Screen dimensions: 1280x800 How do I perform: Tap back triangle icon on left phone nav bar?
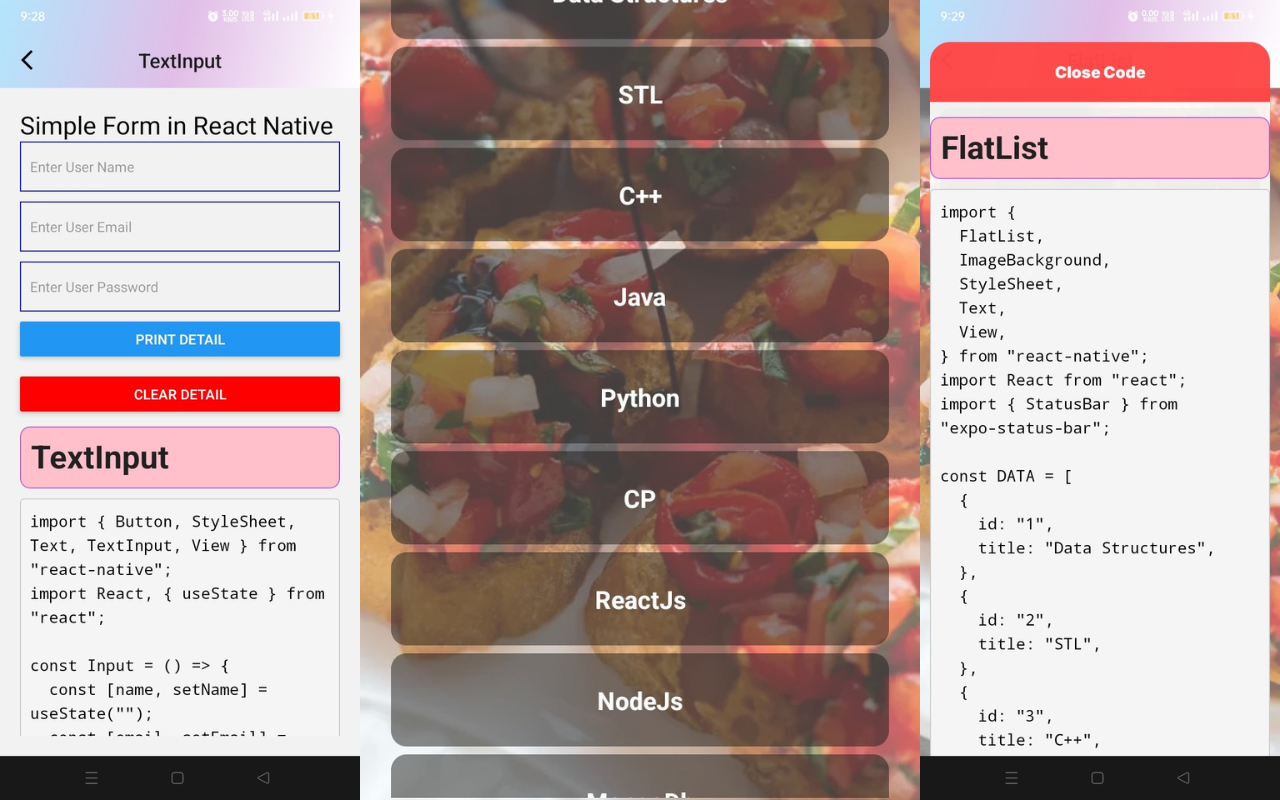(263, 778)
